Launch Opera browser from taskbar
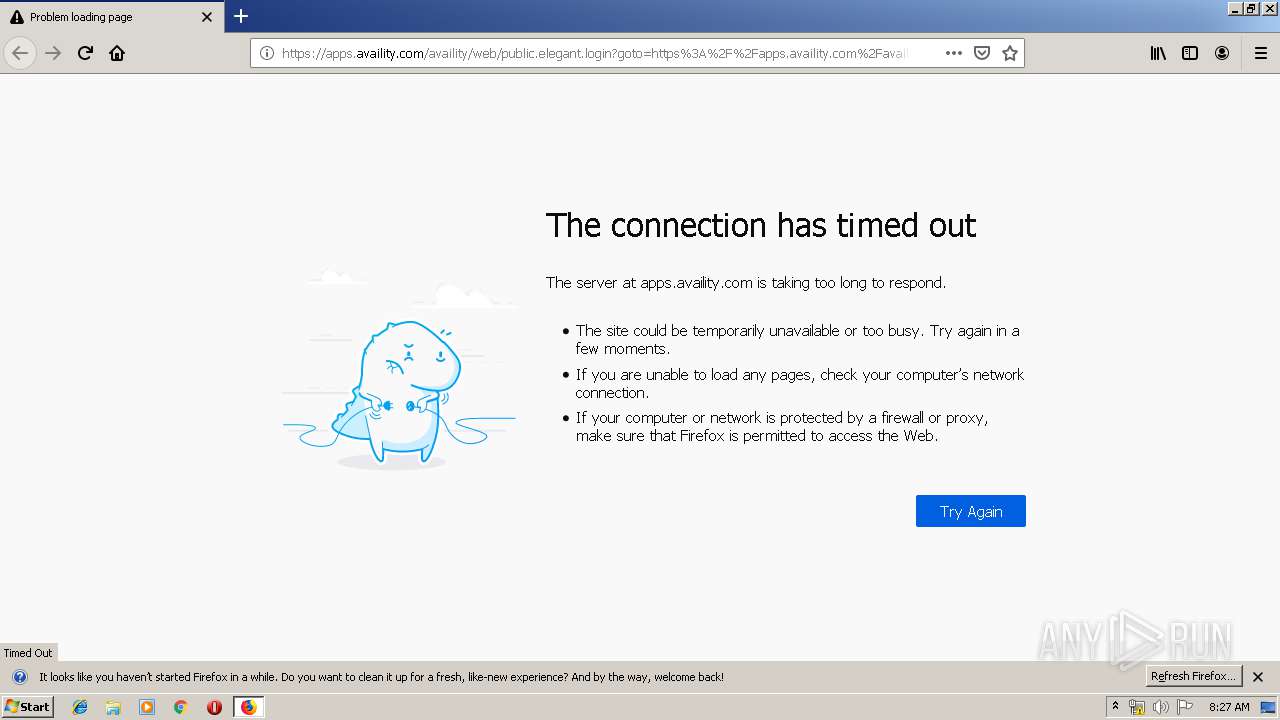This screenshot has width=1280, height=720. (x=214, y=707)
